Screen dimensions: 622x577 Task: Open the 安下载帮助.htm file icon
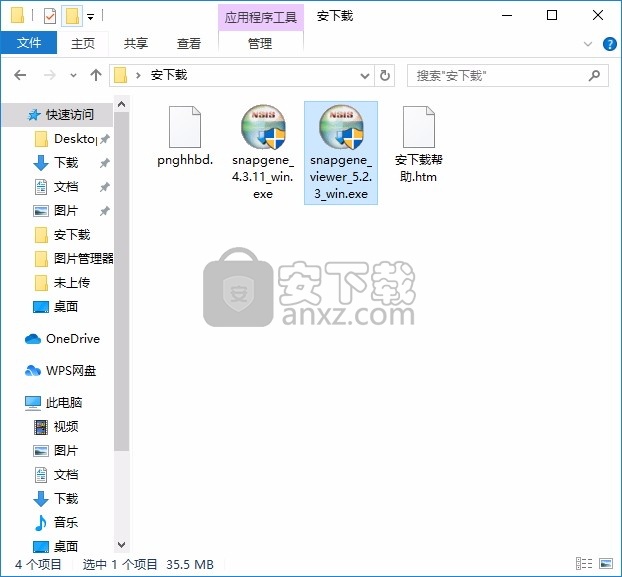[419, 127]
